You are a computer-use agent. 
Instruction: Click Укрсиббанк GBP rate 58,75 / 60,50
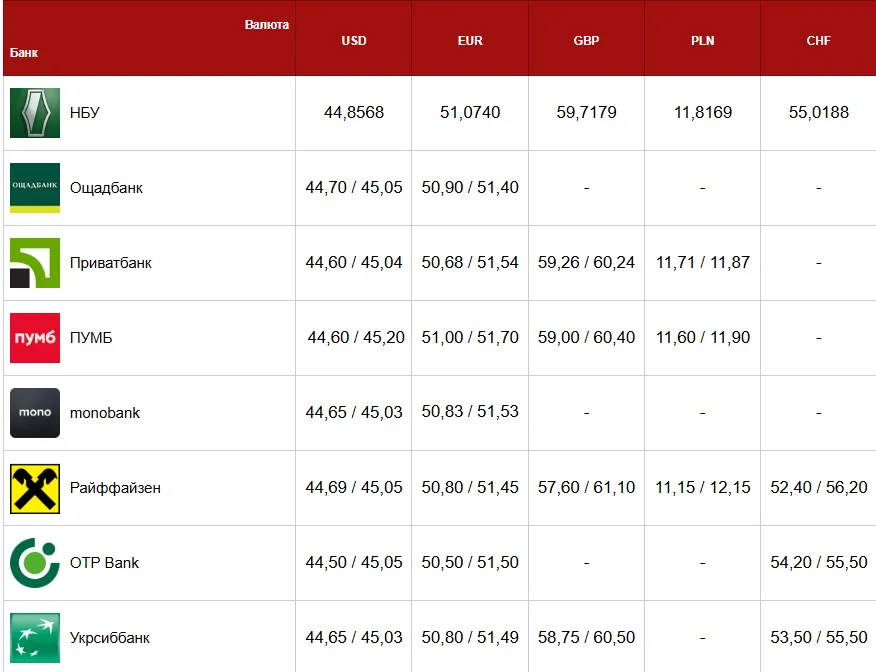point(586,637)
